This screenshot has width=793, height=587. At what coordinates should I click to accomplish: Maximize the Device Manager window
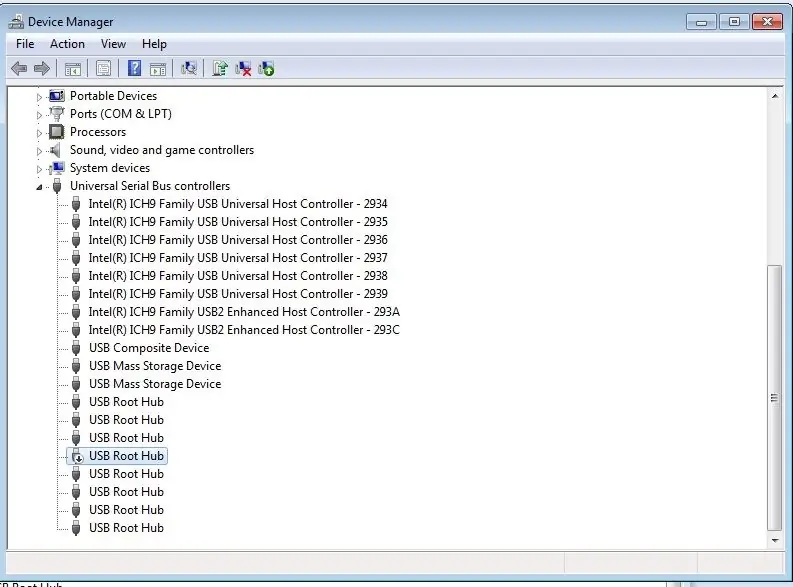[x=734, y=22]
